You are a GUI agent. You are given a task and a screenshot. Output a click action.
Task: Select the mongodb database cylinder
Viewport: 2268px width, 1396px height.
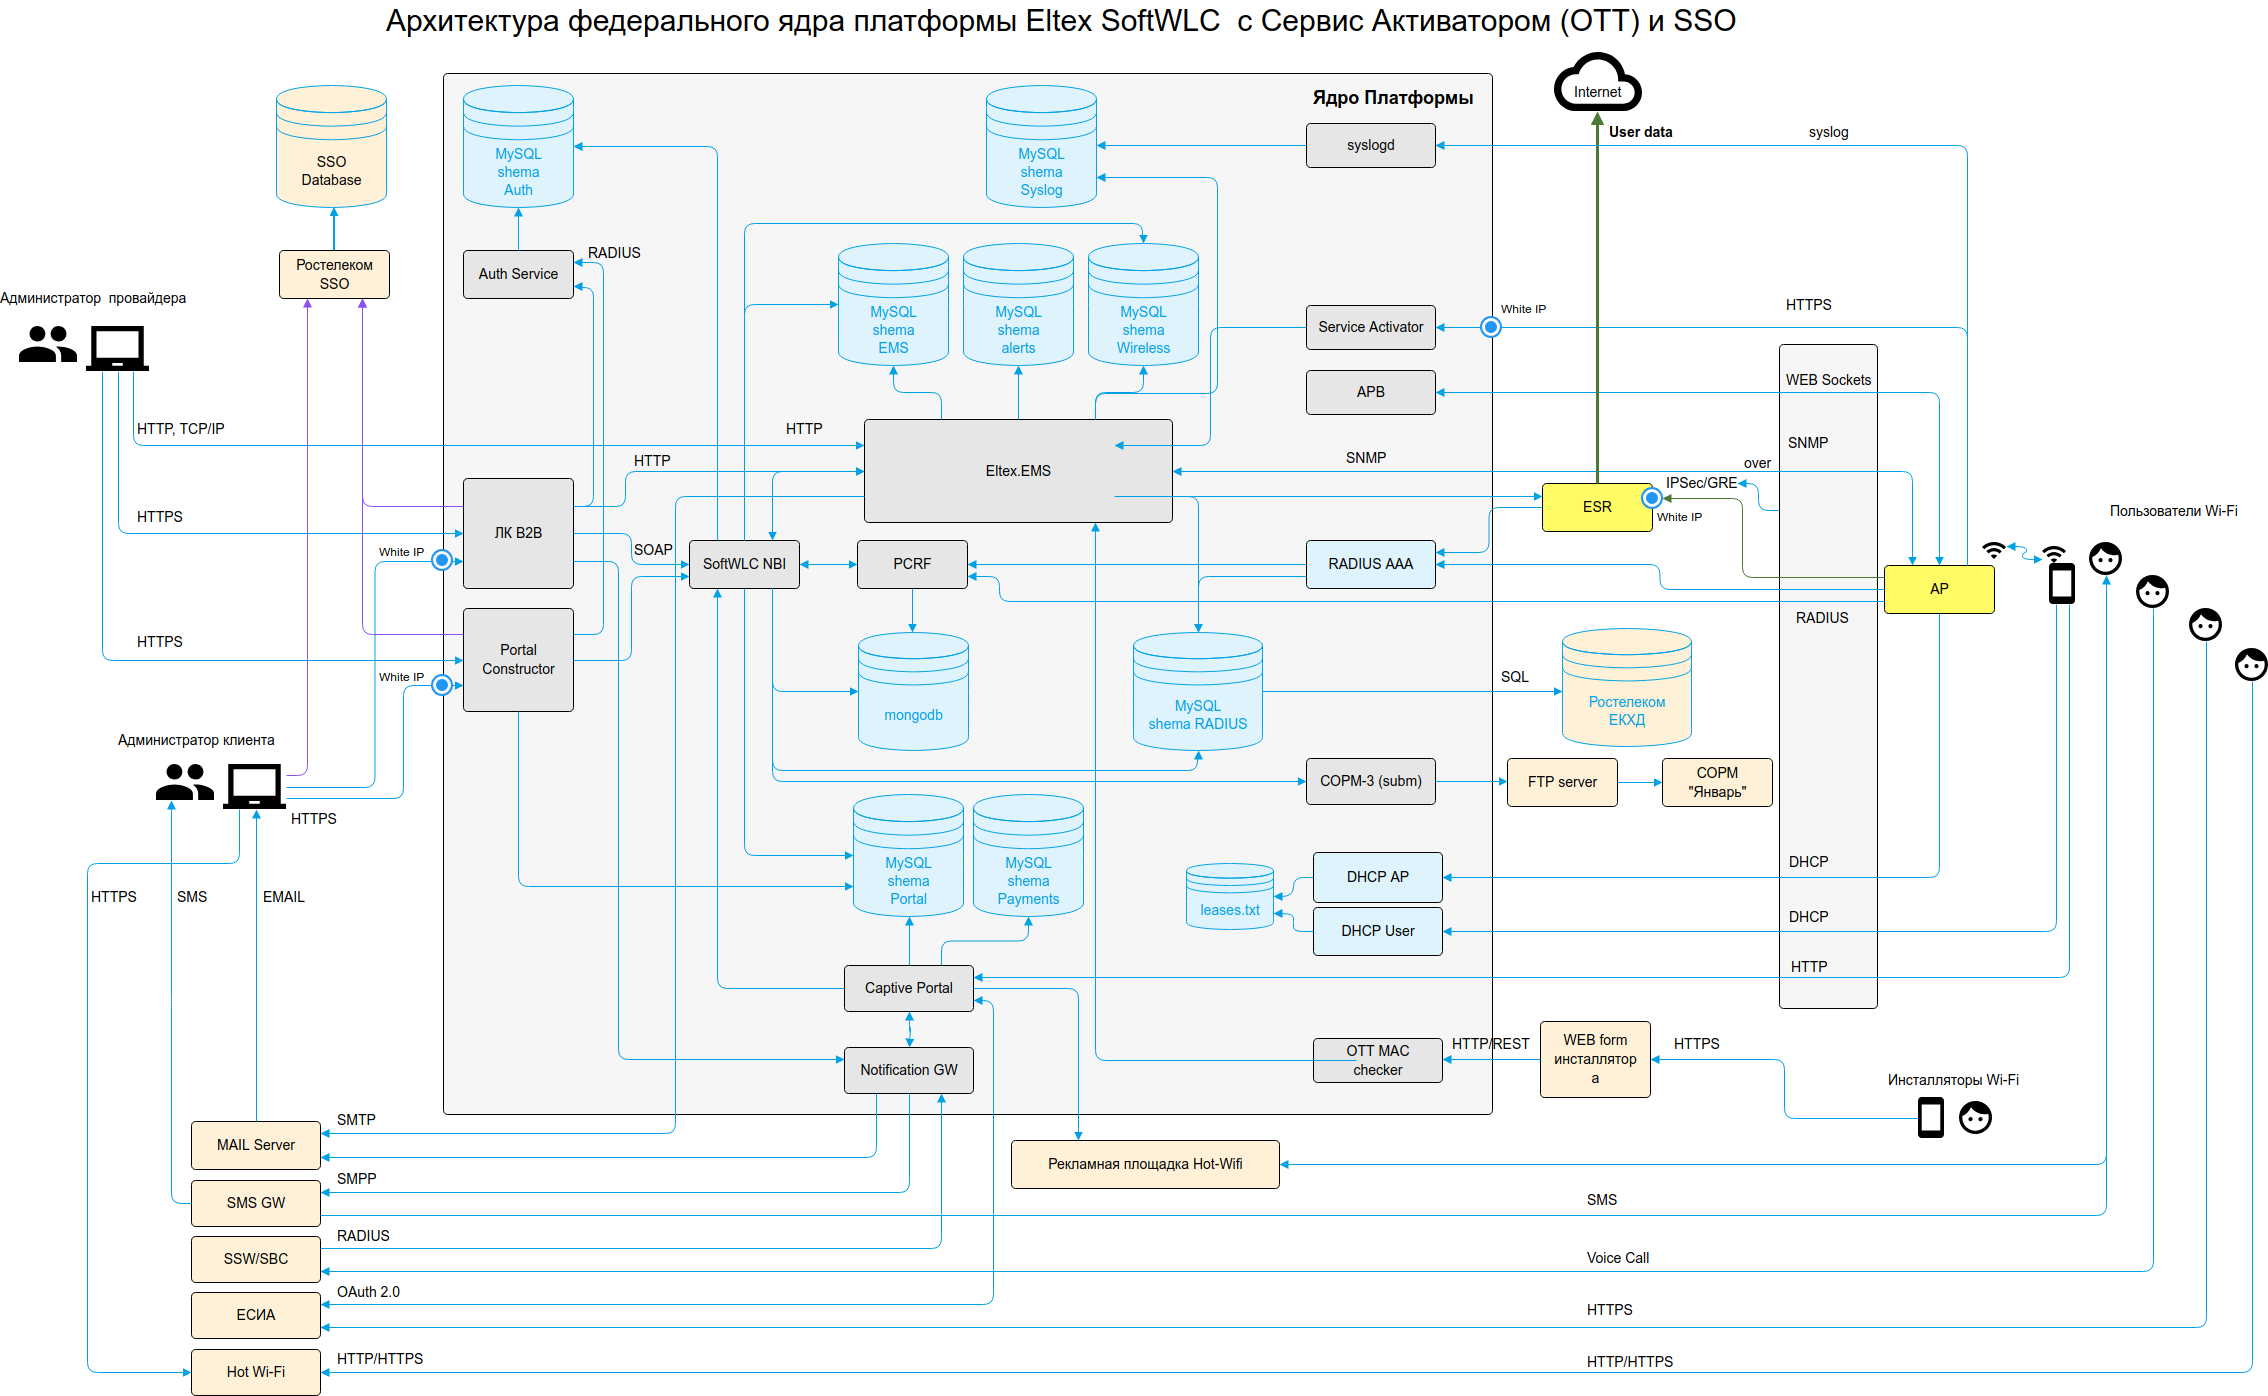pos(912,692)
